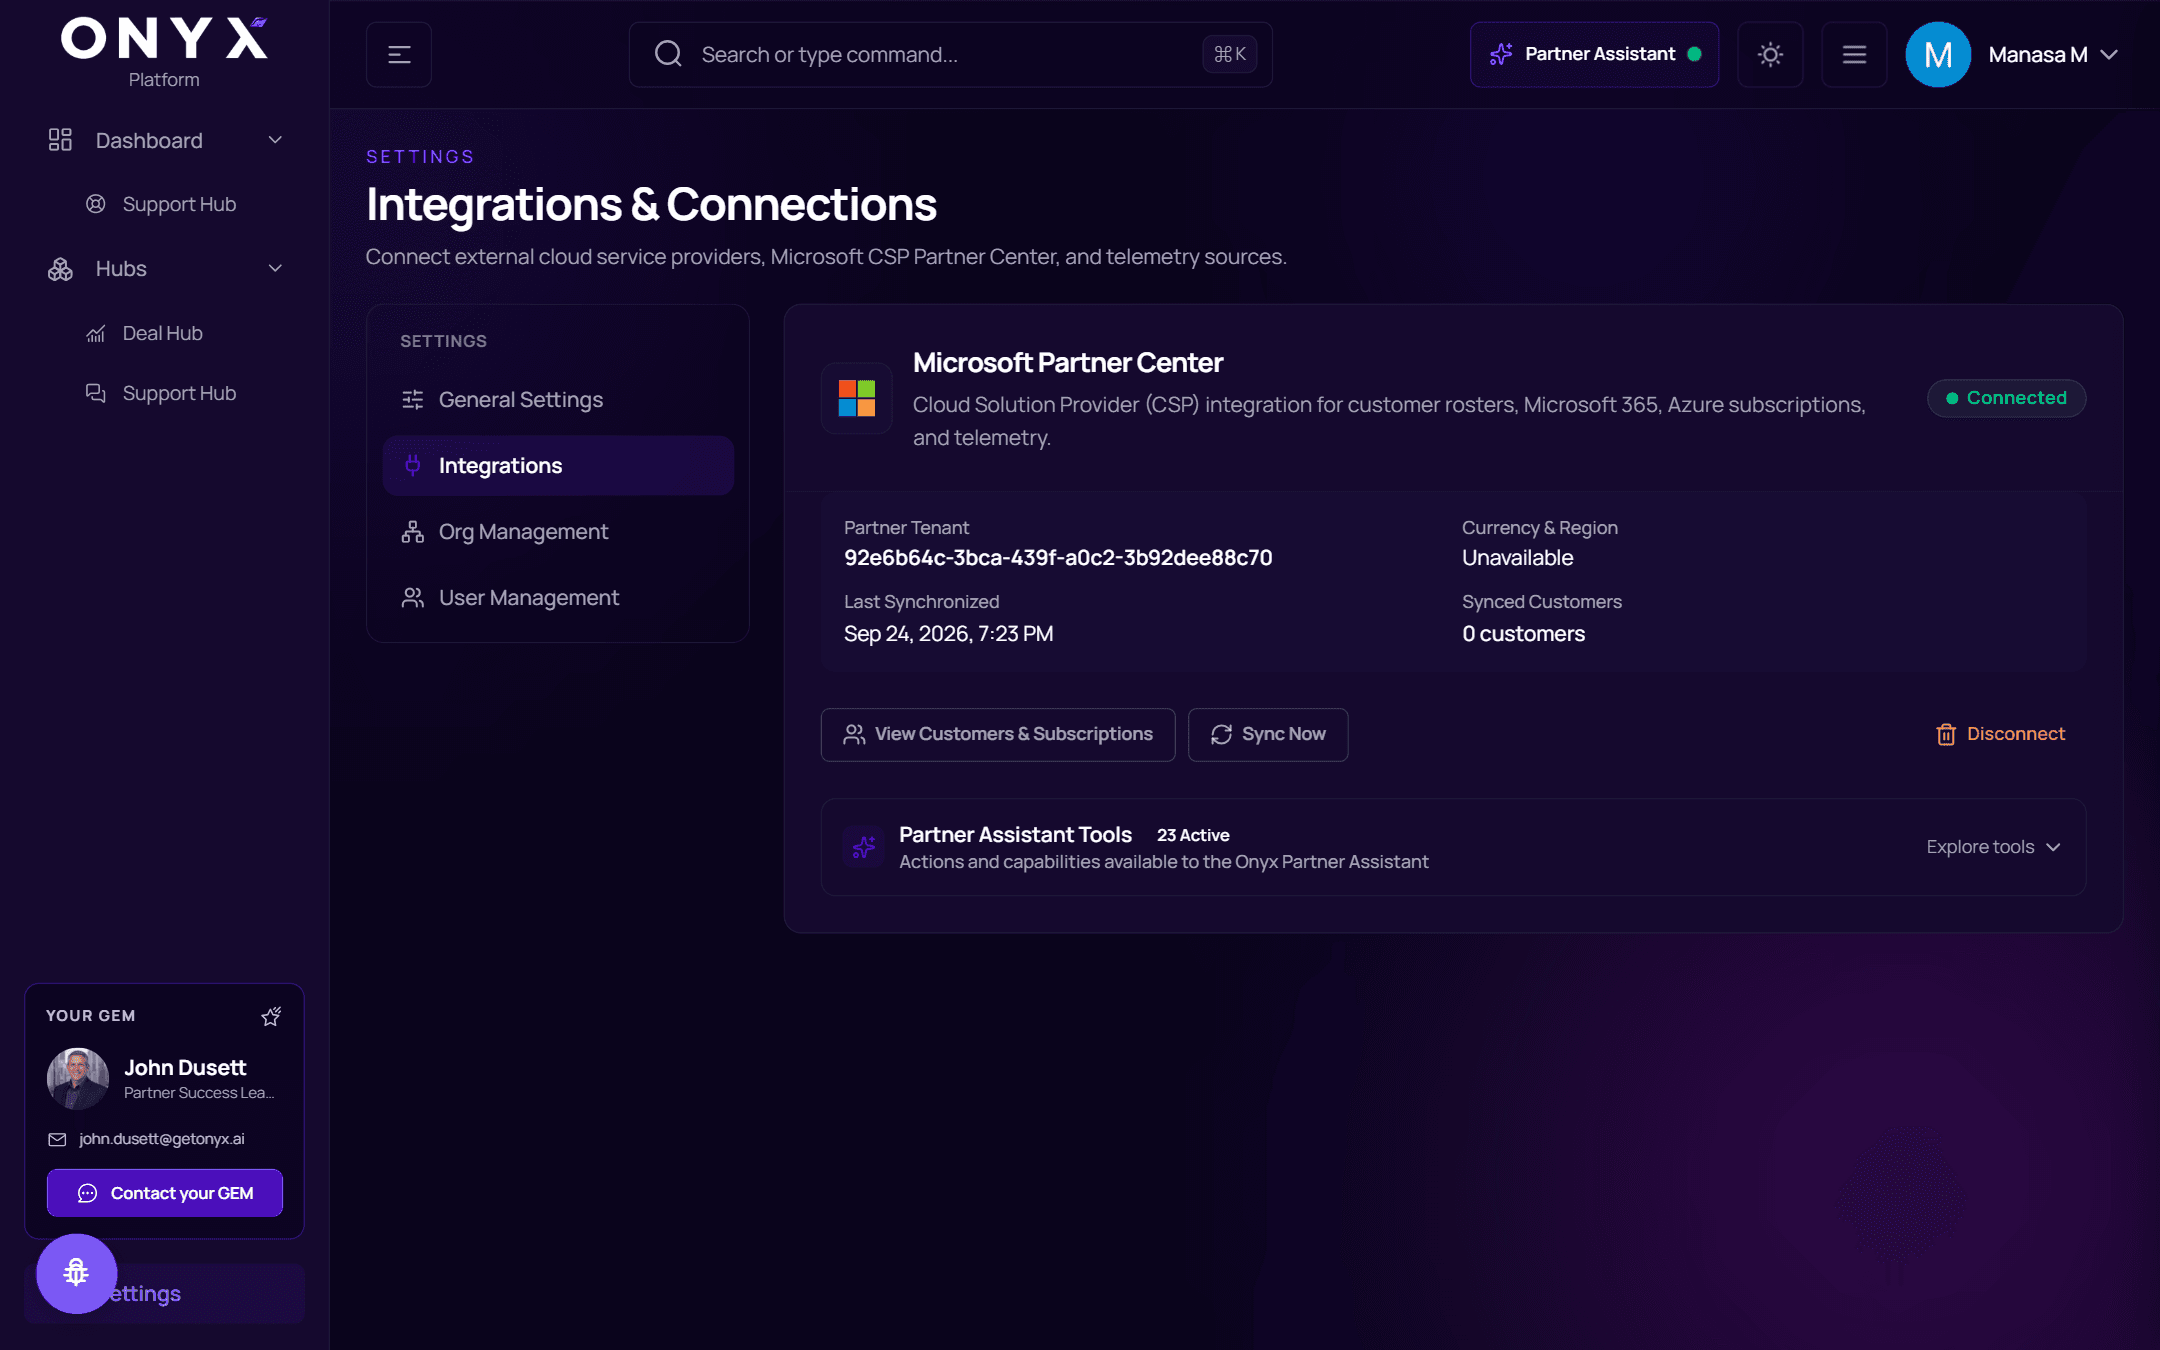Open Deal Hub in the sidebar
Image resolution: width=2160 pixels, height=1350 pixels.
tap(162, 333)
